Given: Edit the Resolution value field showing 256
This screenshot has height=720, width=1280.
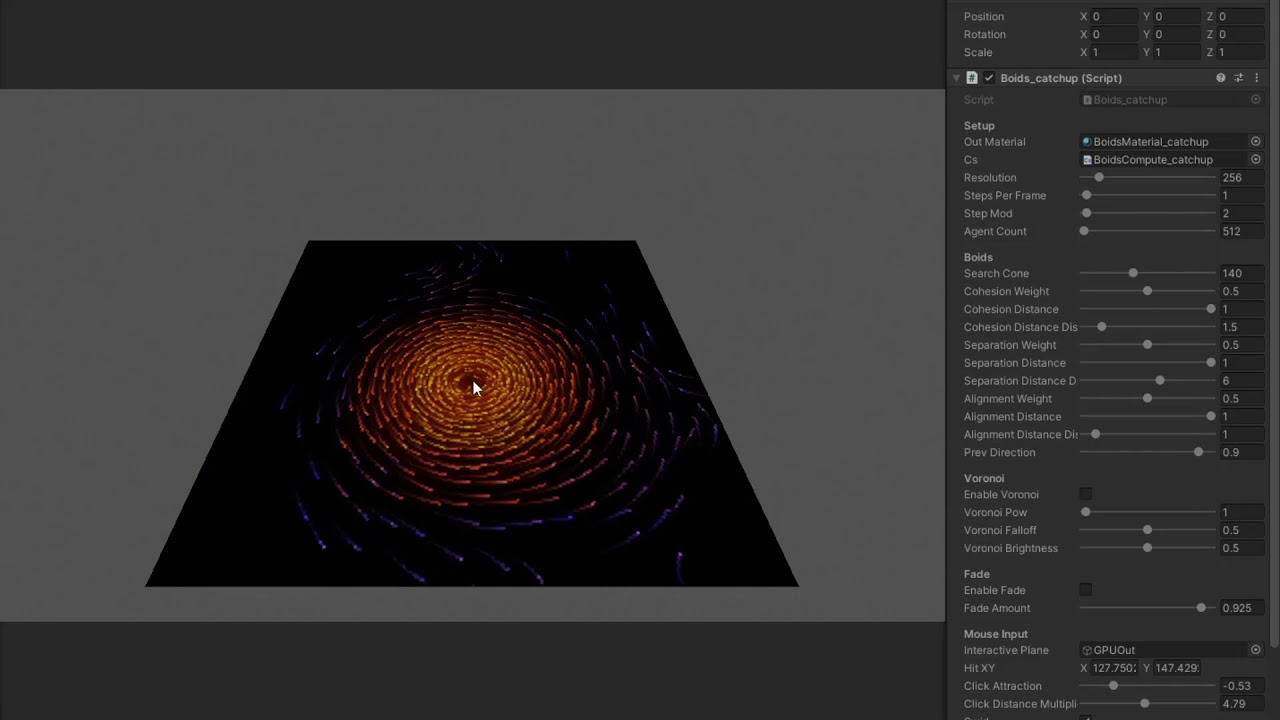Looking at the screenshot, I should pos(1243,178).
